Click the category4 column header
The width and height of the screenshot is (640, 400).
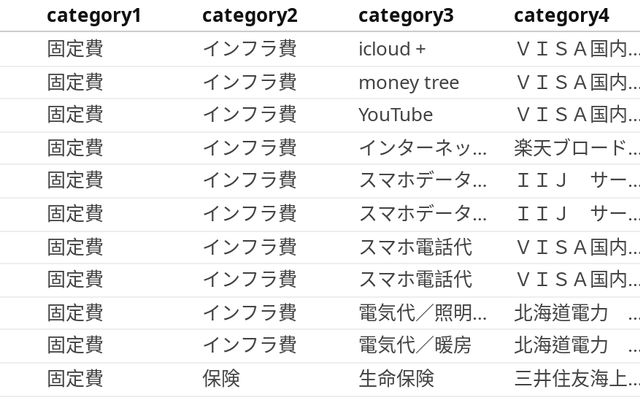tap(561, 15)
